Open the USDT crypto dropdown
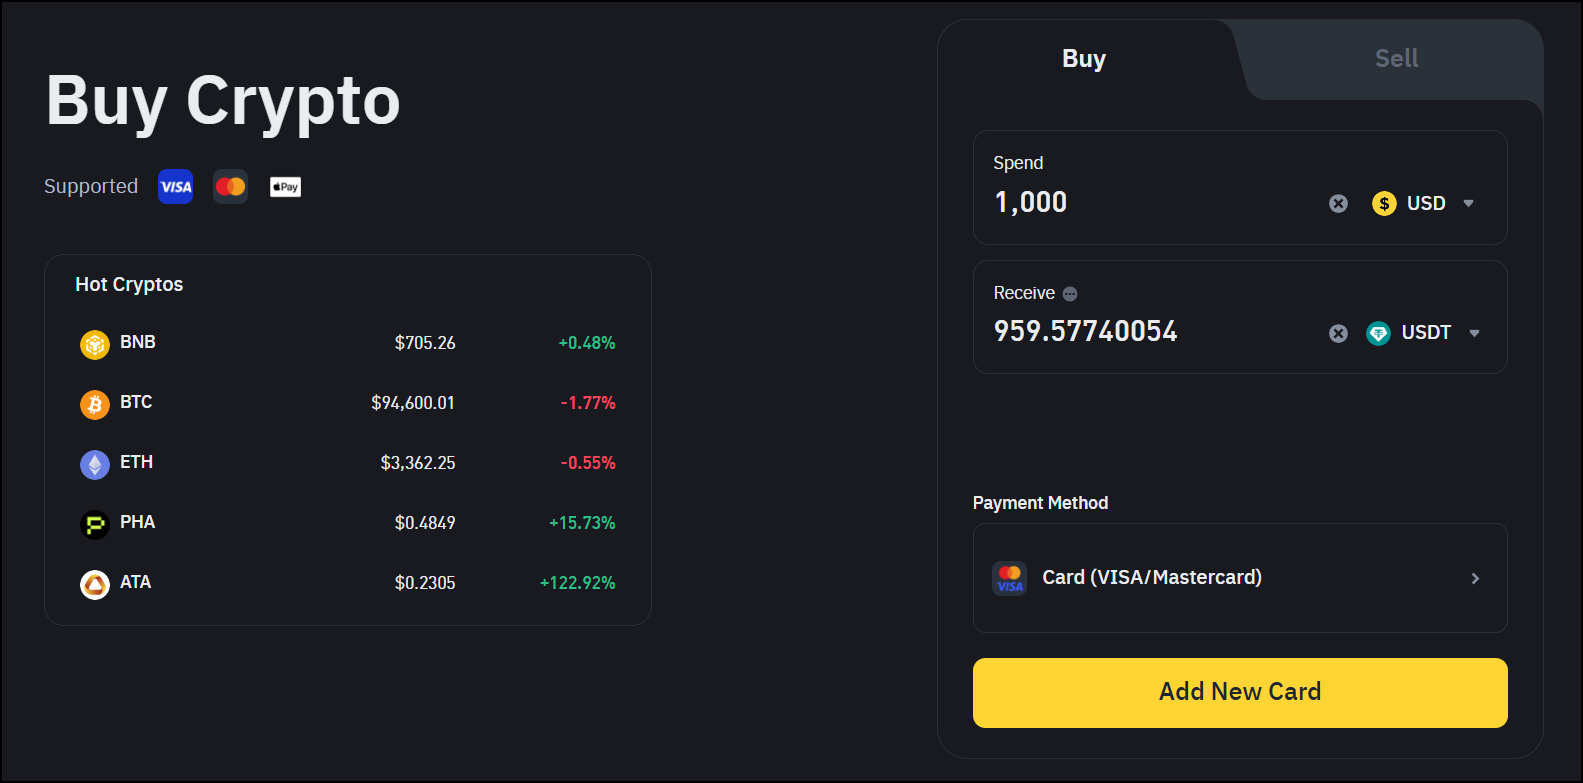 click(x=1424, y=333)
